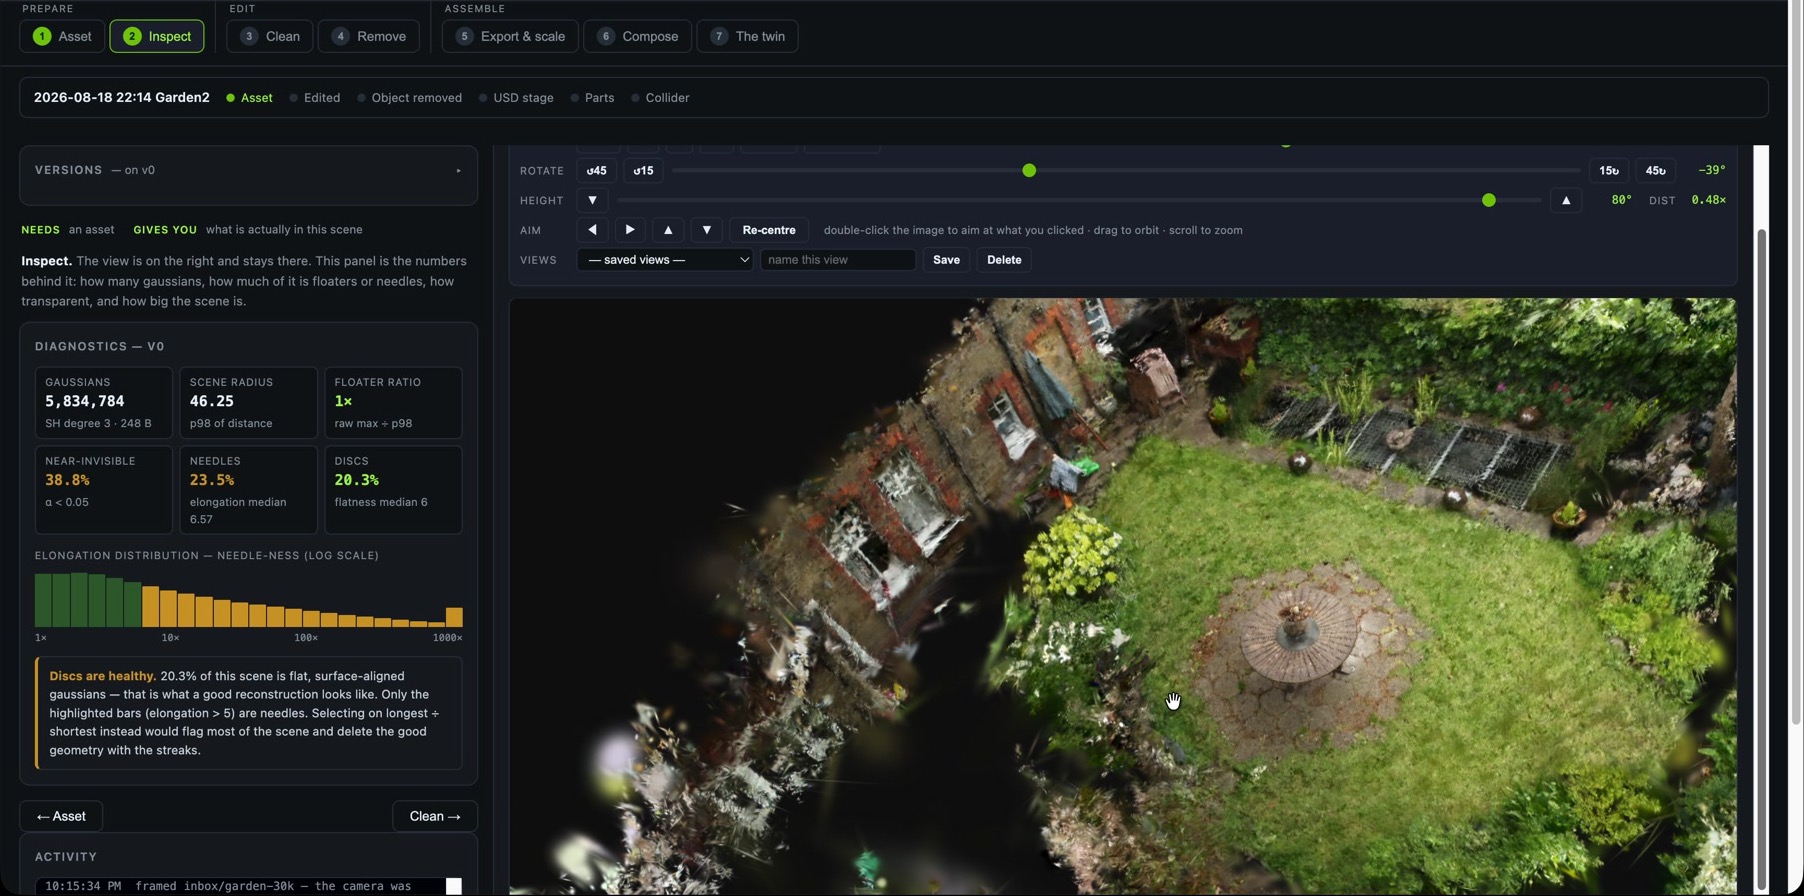The image size is (1804, 896).
Task: Click the Height slider handle
Action: point(1489,201)
